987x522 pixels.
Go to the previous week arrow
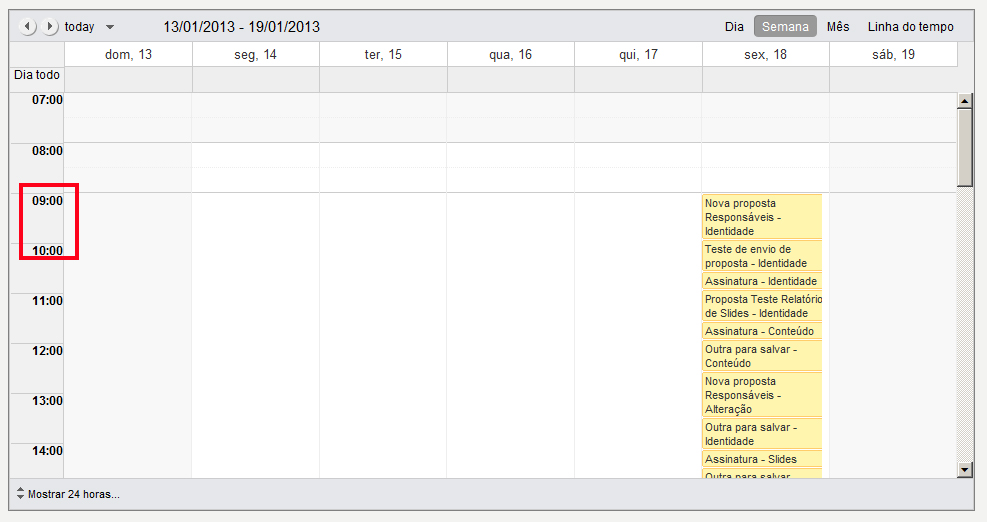click(28, 27)
